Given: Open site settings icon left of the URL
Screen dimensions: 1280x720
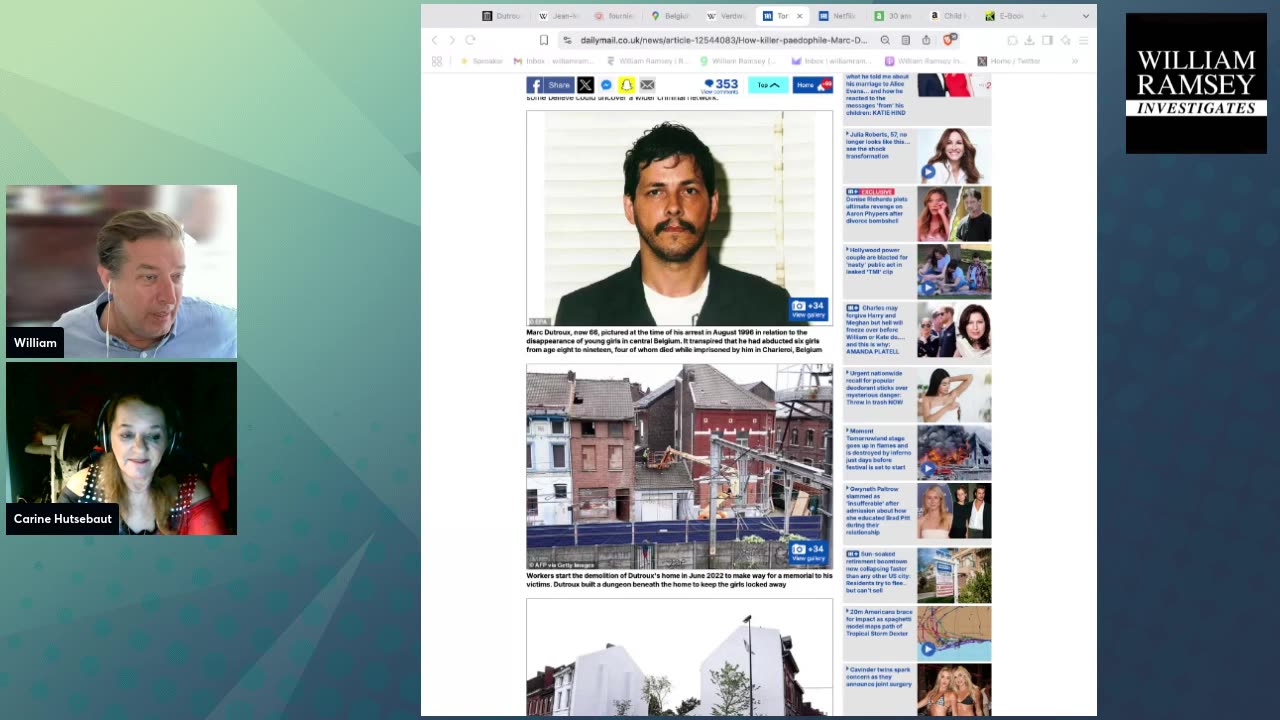Looking at the screenshot, I should (x=567, y=40).
